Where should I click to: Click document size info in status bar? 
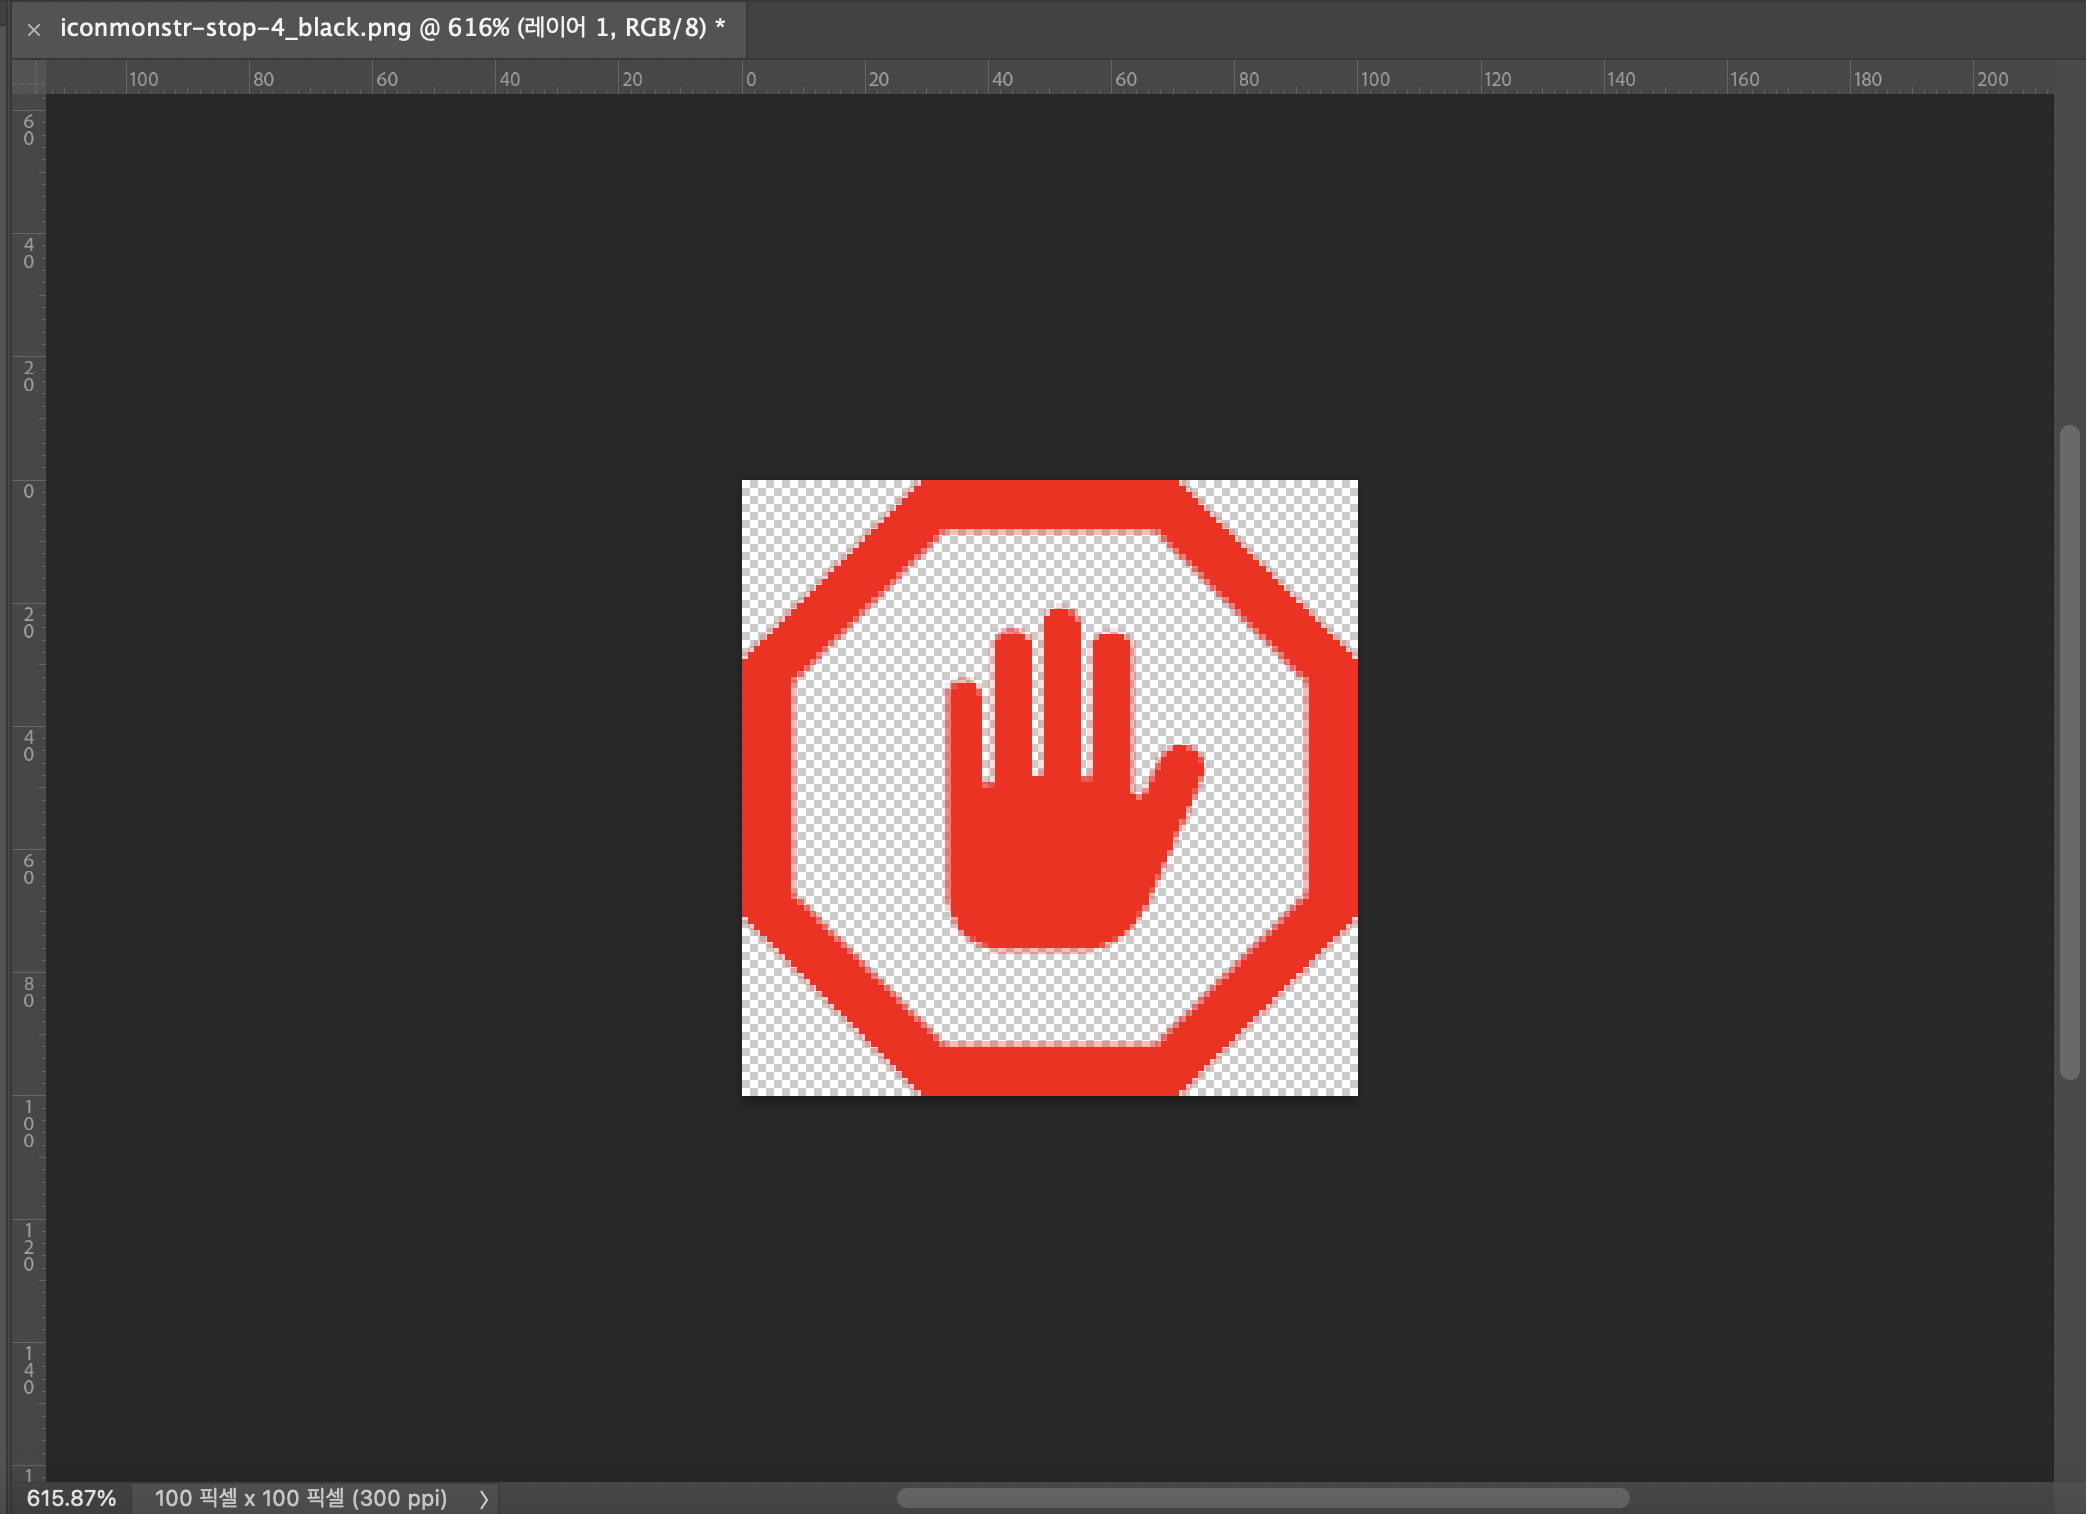[300, 1498]
